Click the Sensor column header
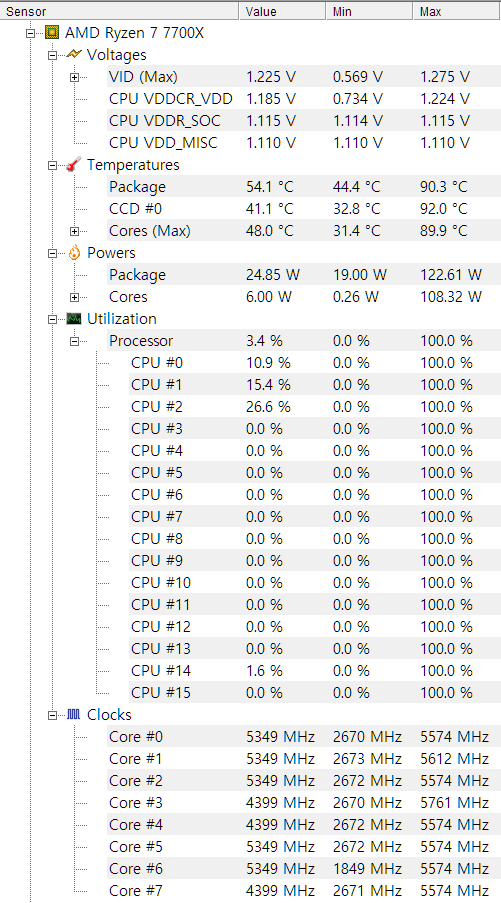501x903 pixels. click(119, 11)
